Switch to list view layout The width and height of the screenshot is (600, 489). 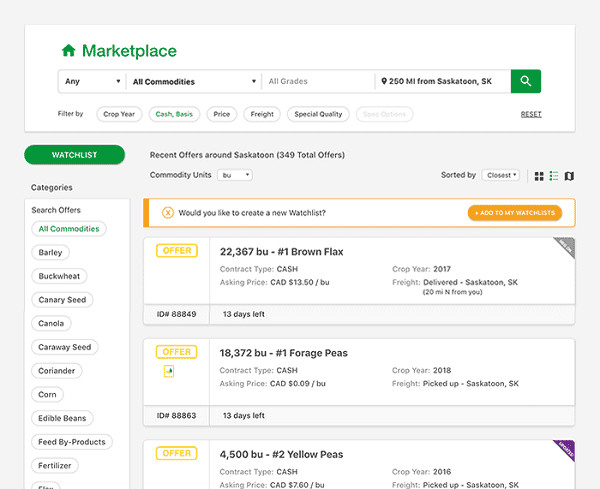click(554, 176)
